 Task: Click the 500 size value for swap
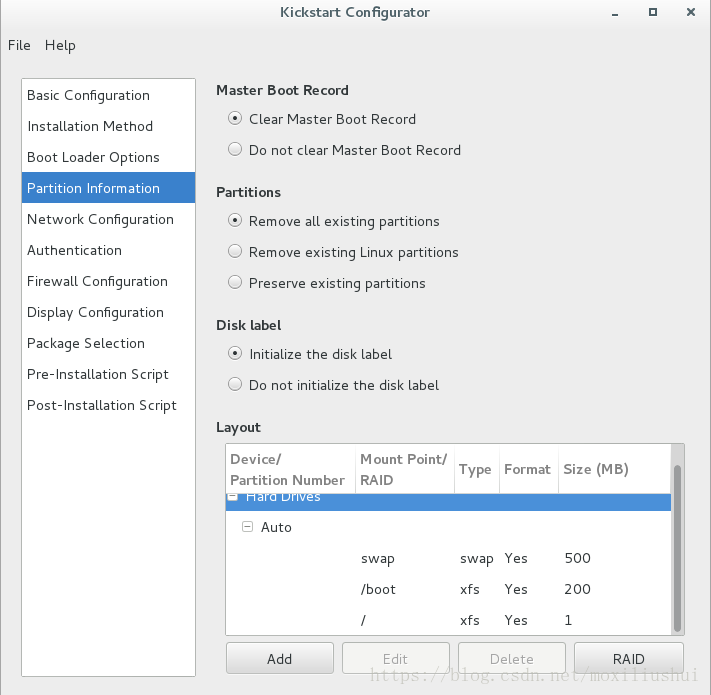click(577, 558)
